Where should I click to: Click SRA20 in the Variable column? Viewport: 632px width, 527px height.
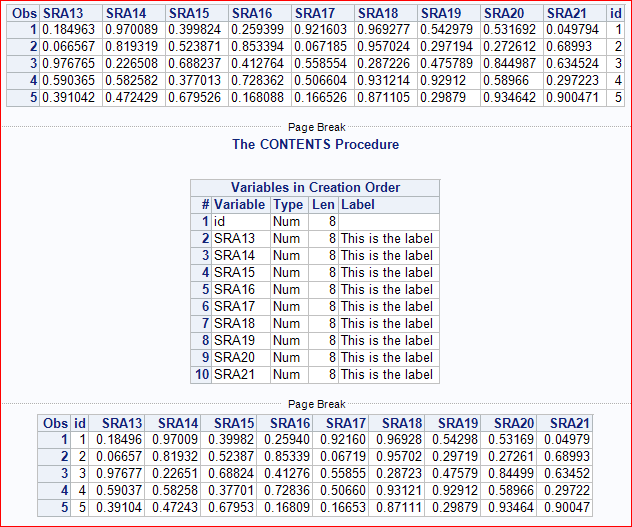(x=234, y=357)
